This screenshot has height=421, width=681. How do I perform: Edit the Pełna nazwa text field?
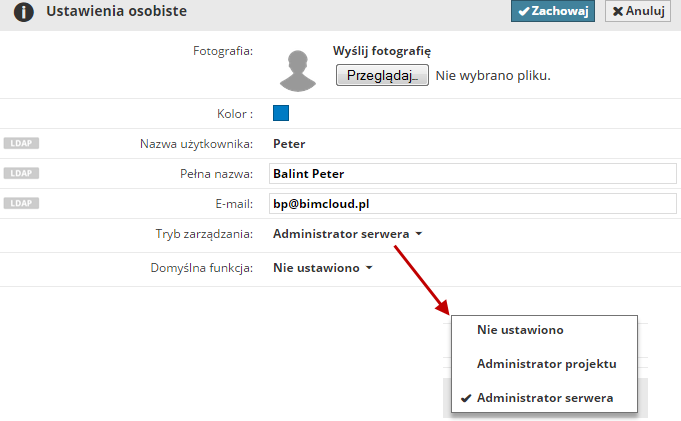pos(472,173)
